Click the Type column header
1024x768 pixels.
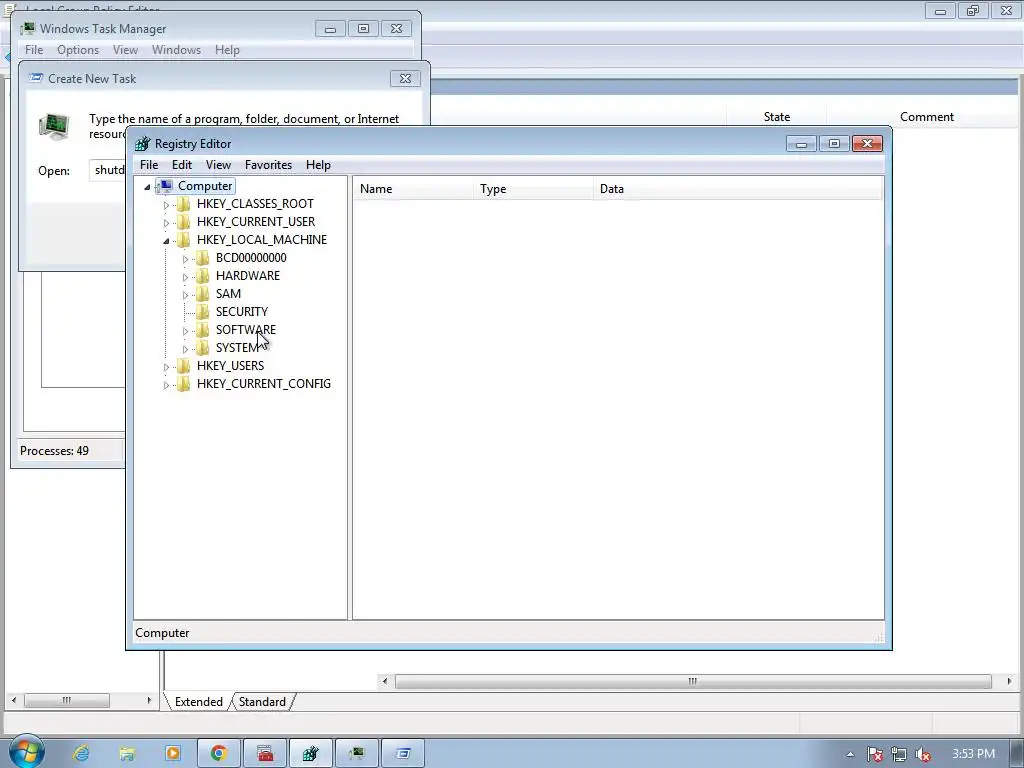[534, 189]
